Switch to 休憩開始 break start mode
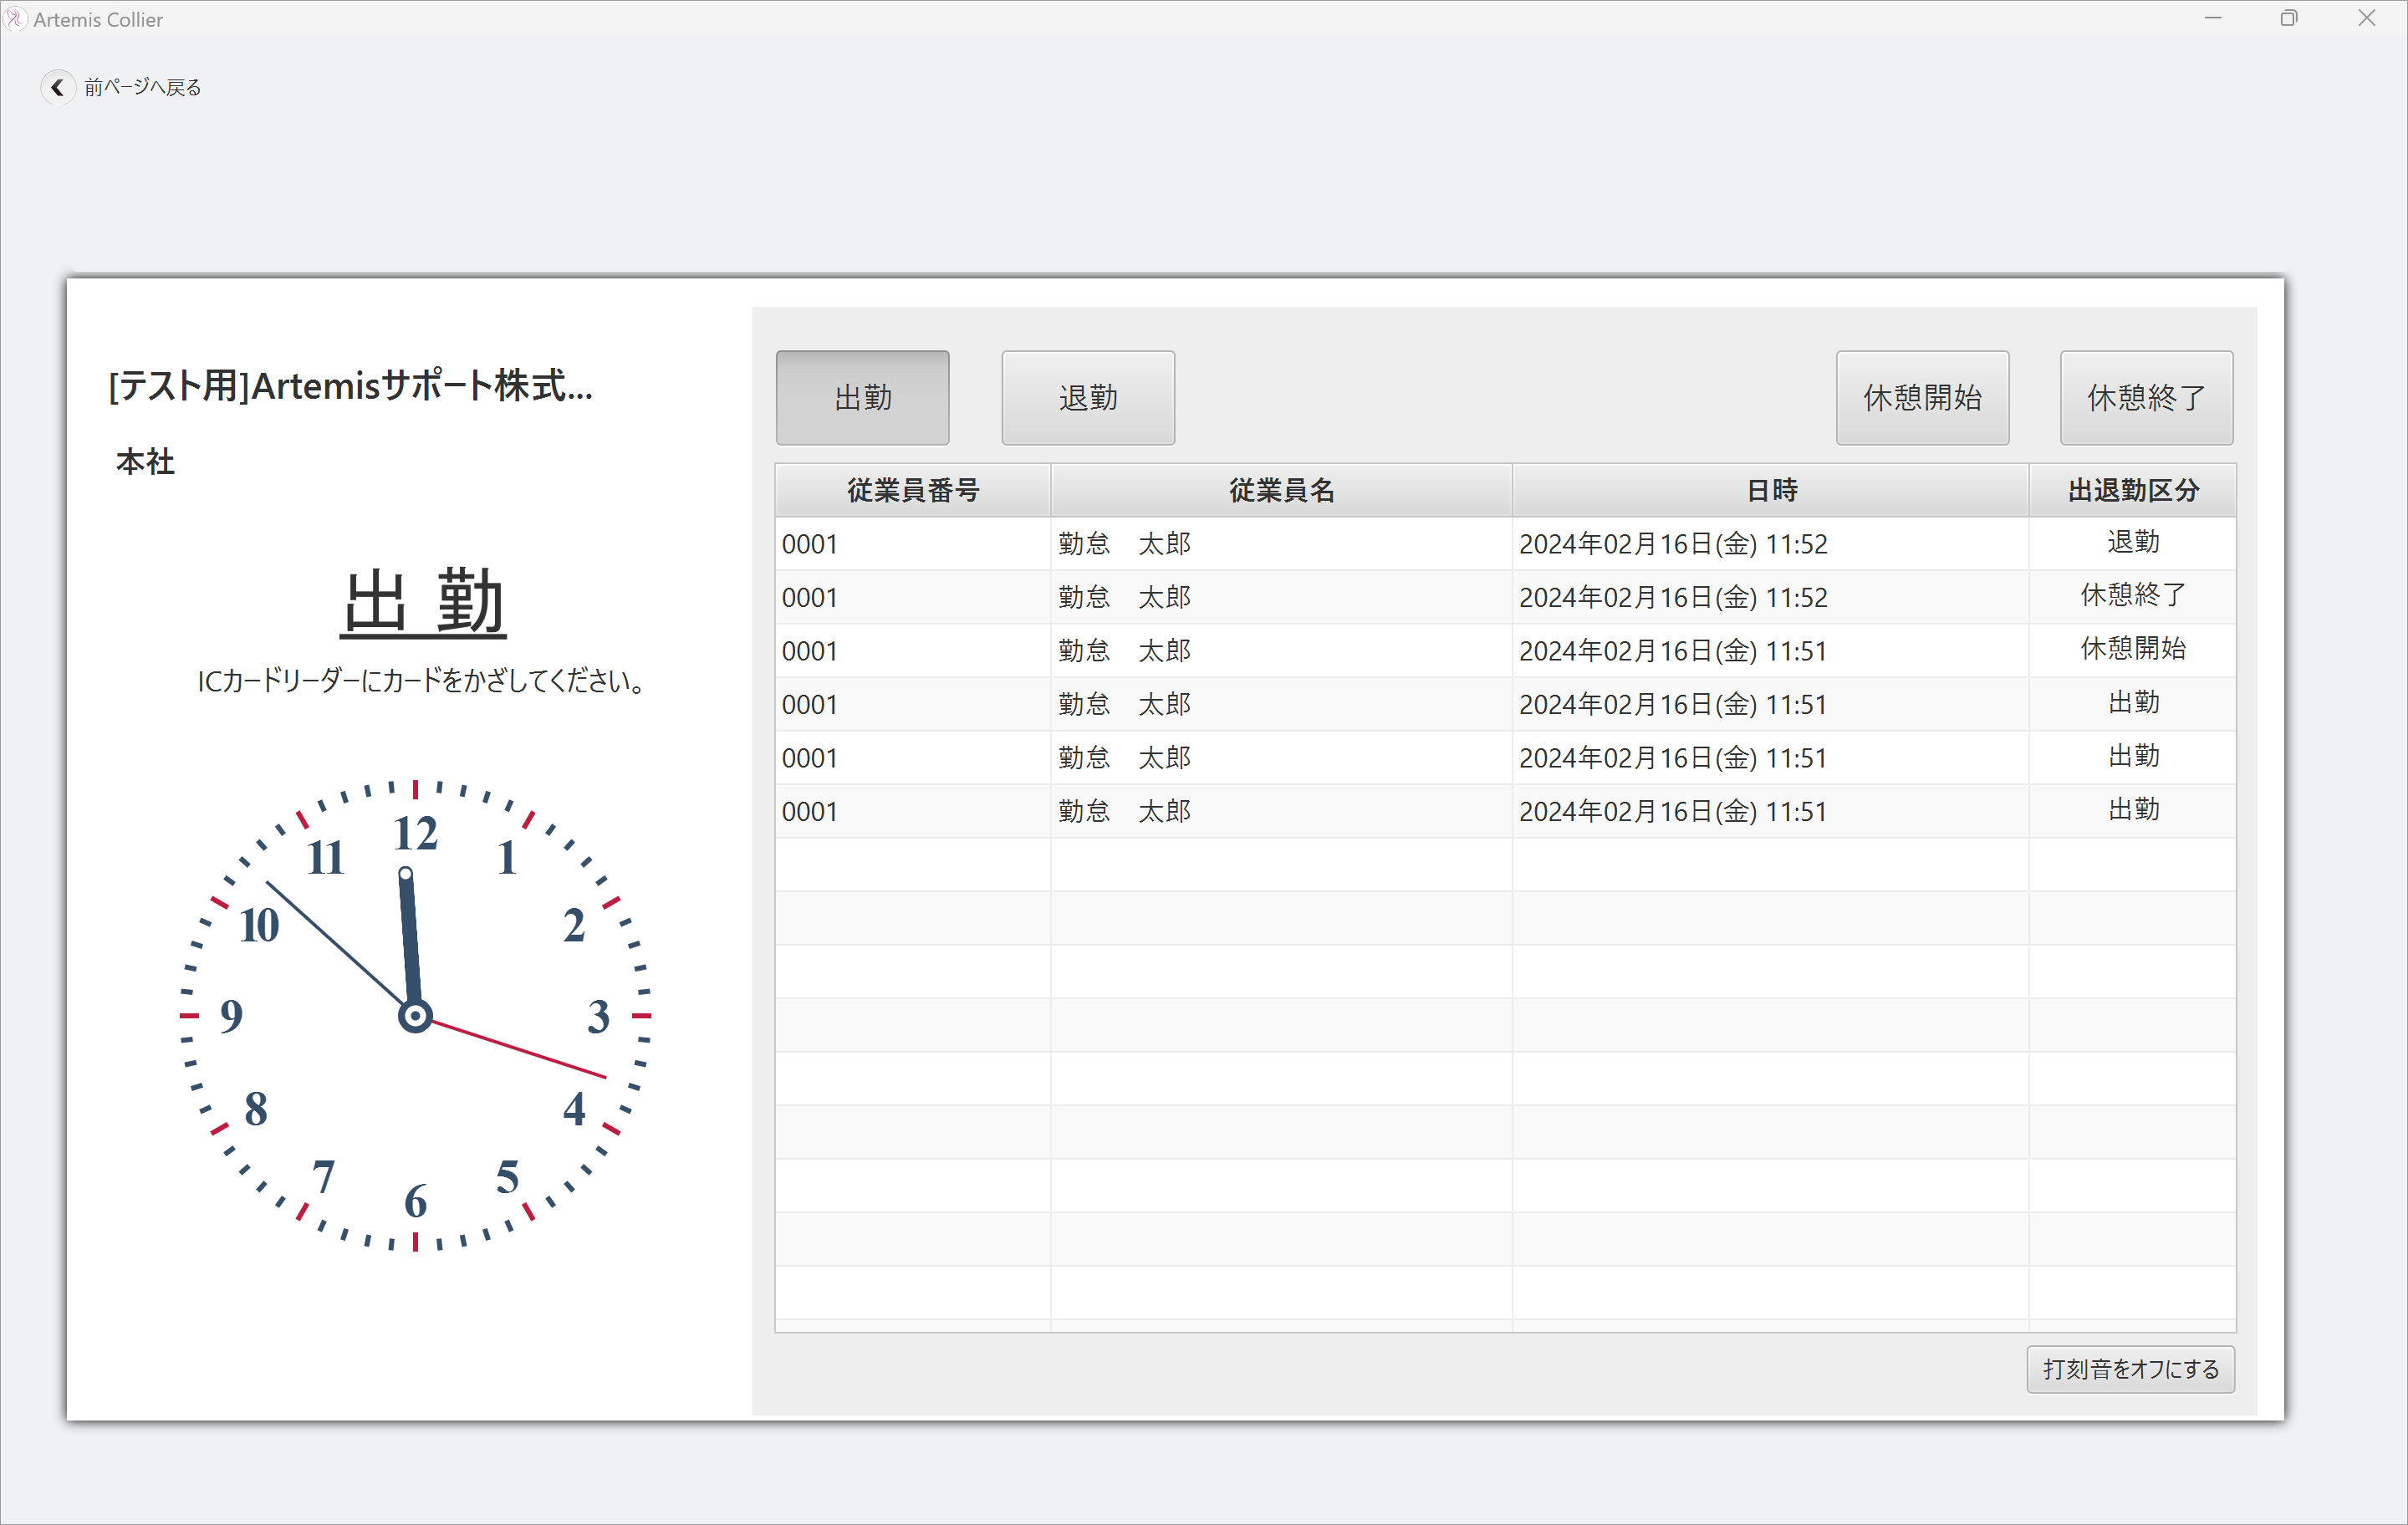2408x1525 pixels. click(1921, 398)
